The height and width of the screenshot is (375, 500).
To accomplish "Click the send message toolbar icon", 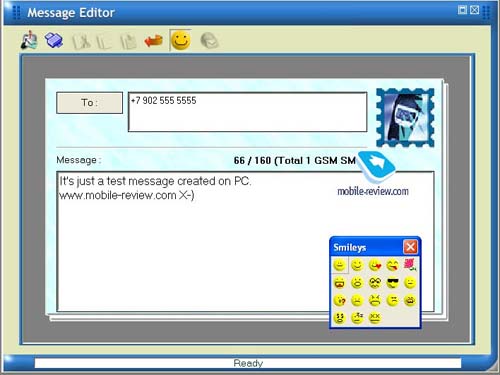I will [x=29, y=40].
